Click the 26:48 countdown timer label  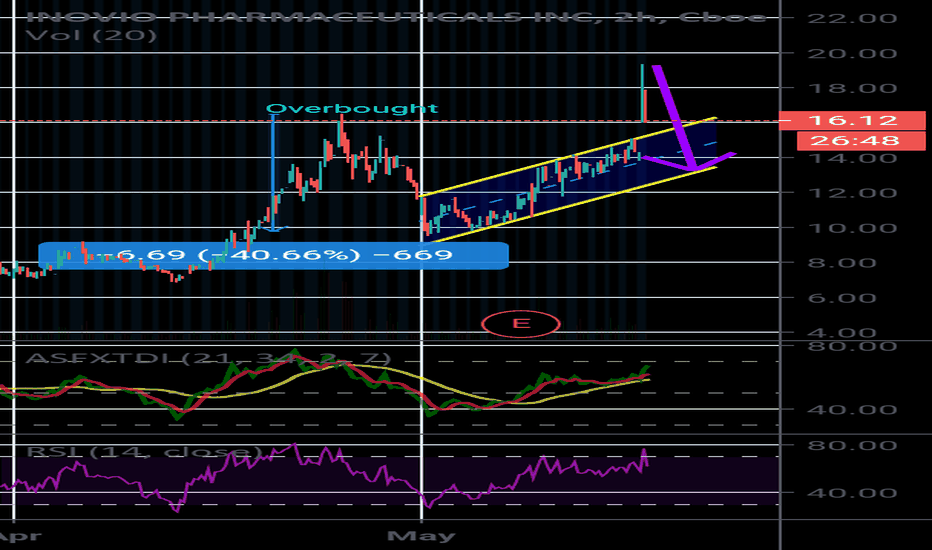tap(861, 141)
